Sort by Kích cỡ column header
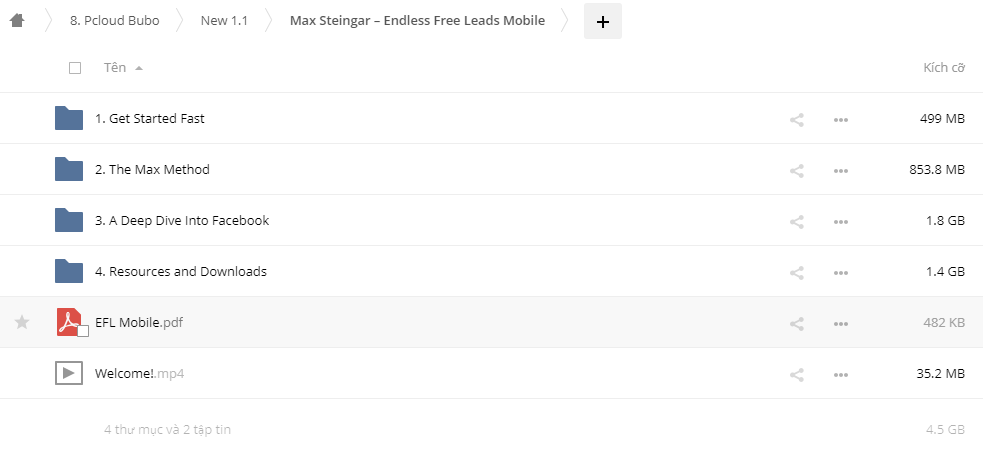The width and height of the screenshot is (983, 453). 944,68
